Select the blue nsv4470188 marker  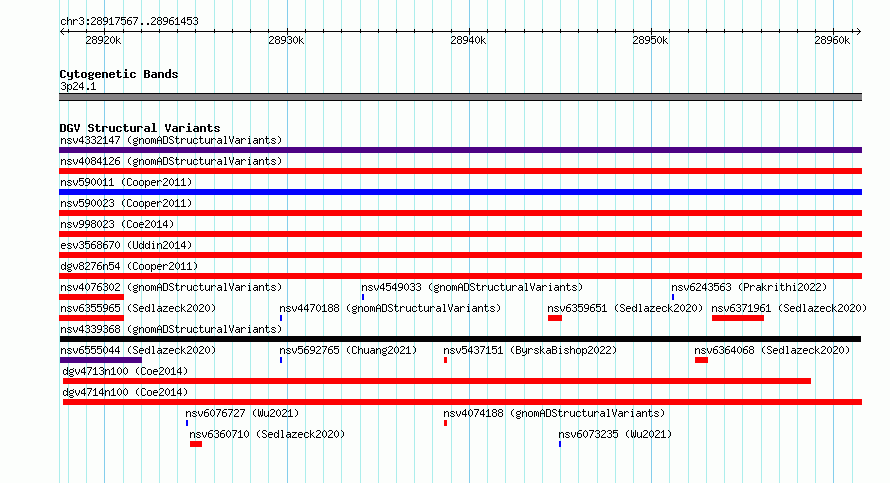coord(280,318)
